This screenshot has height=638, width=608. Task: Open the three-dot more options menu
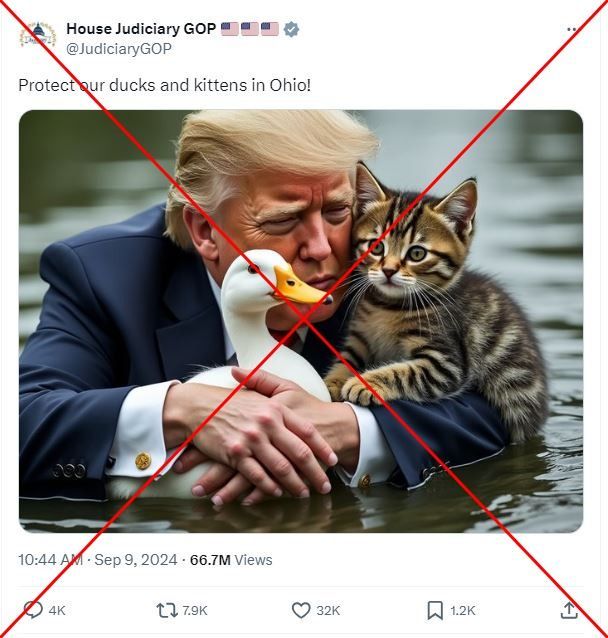pyautogui.click(x=571, y=29)
